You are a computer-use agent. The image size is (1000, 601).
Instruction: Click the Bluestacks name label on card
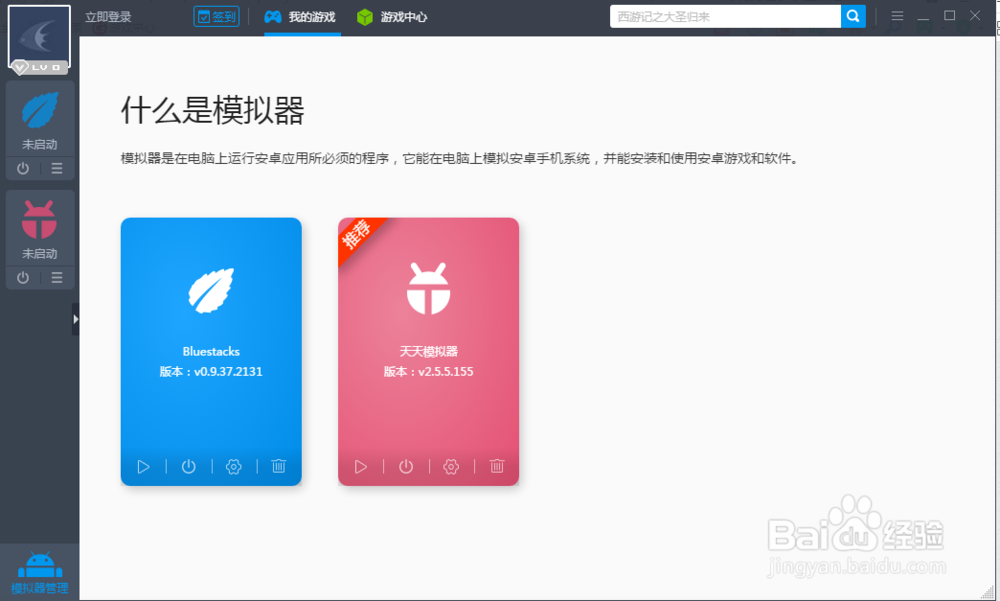(211, 352)
